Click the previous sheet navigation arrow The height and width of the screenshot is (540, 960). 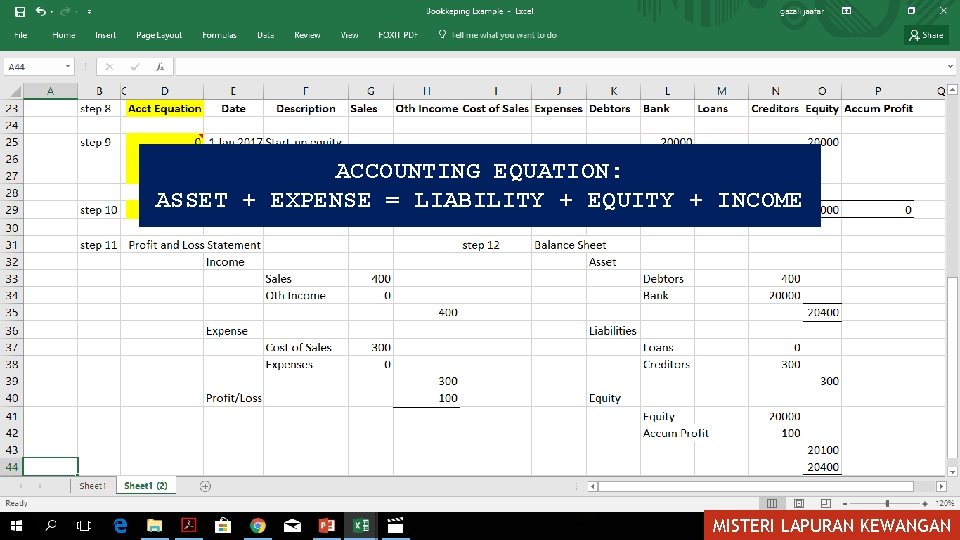coord(21,486)
